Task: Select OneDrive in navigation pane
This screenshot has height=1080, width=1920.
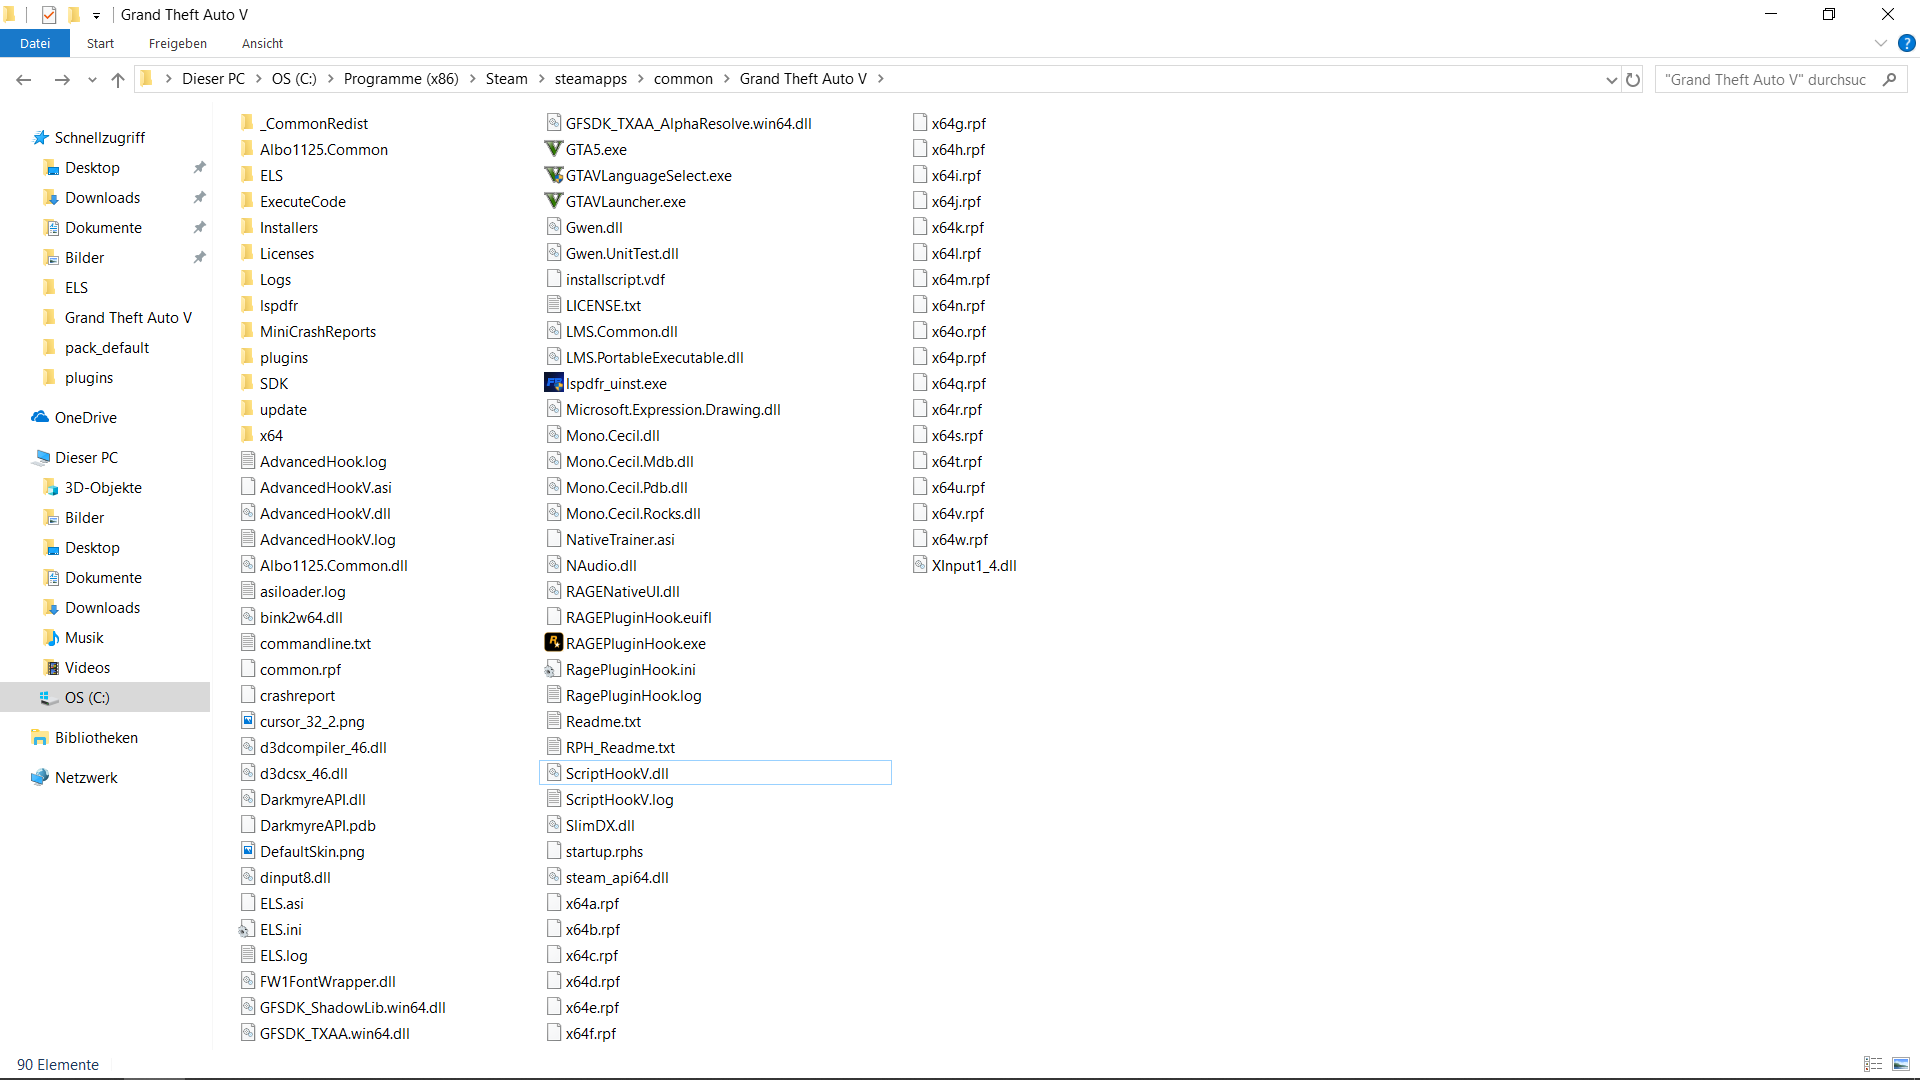Action: [85, 417]
